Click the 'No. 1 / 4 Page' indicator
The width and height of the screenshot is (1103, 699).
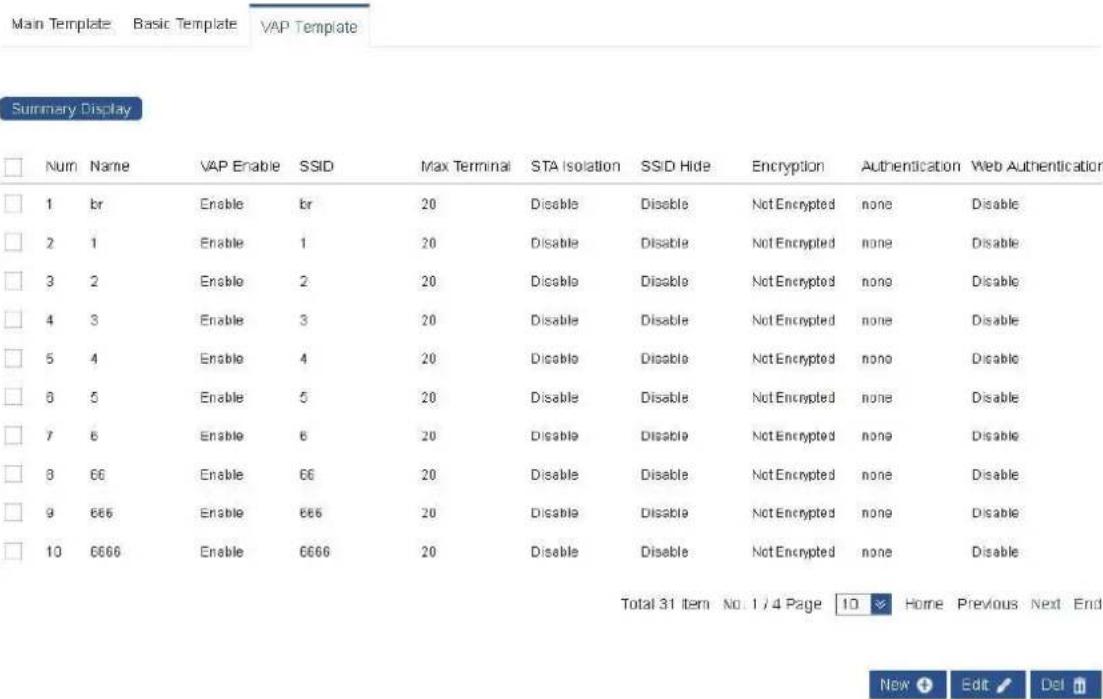pos(772,604)
